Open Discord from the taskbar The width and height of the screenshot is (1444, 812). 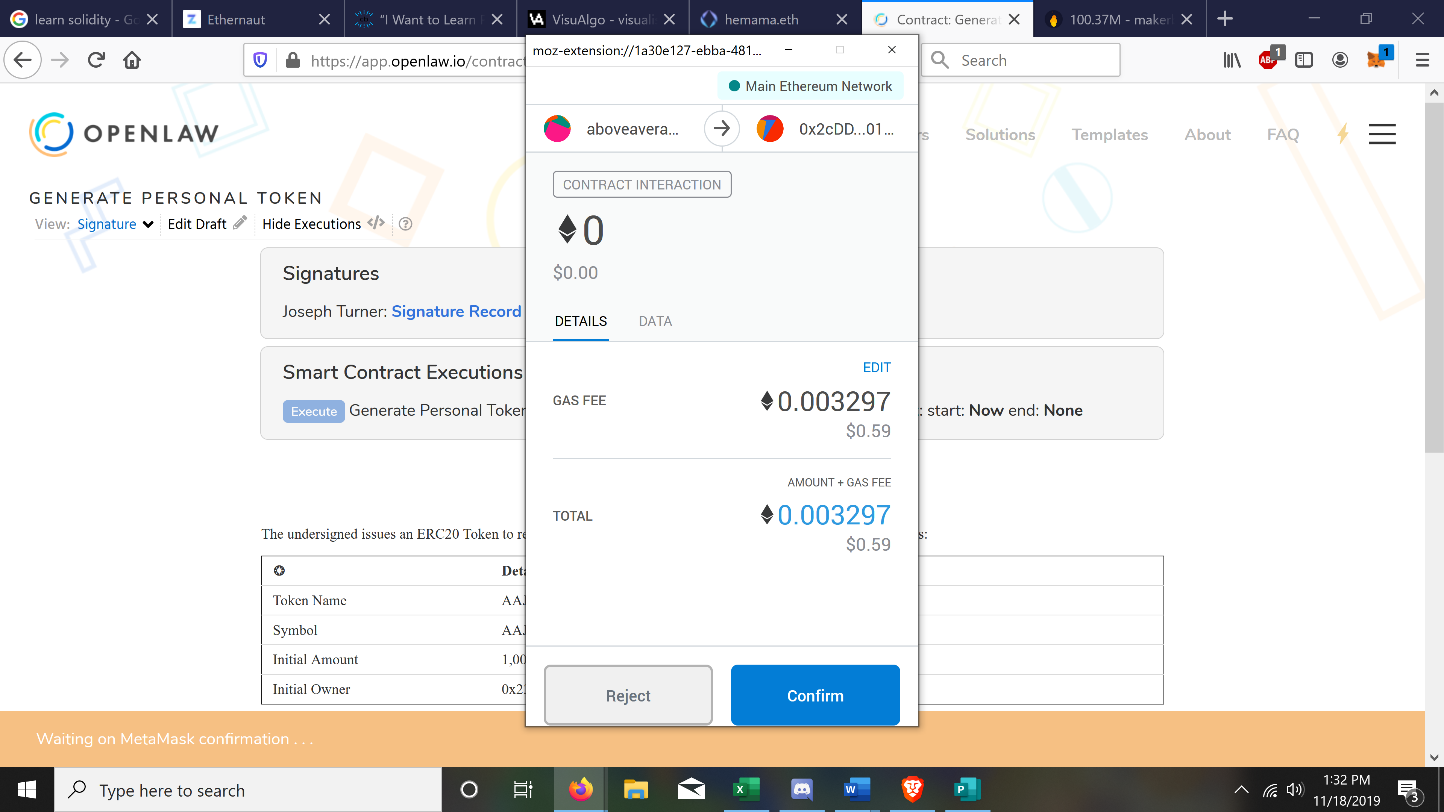point(801,790)
